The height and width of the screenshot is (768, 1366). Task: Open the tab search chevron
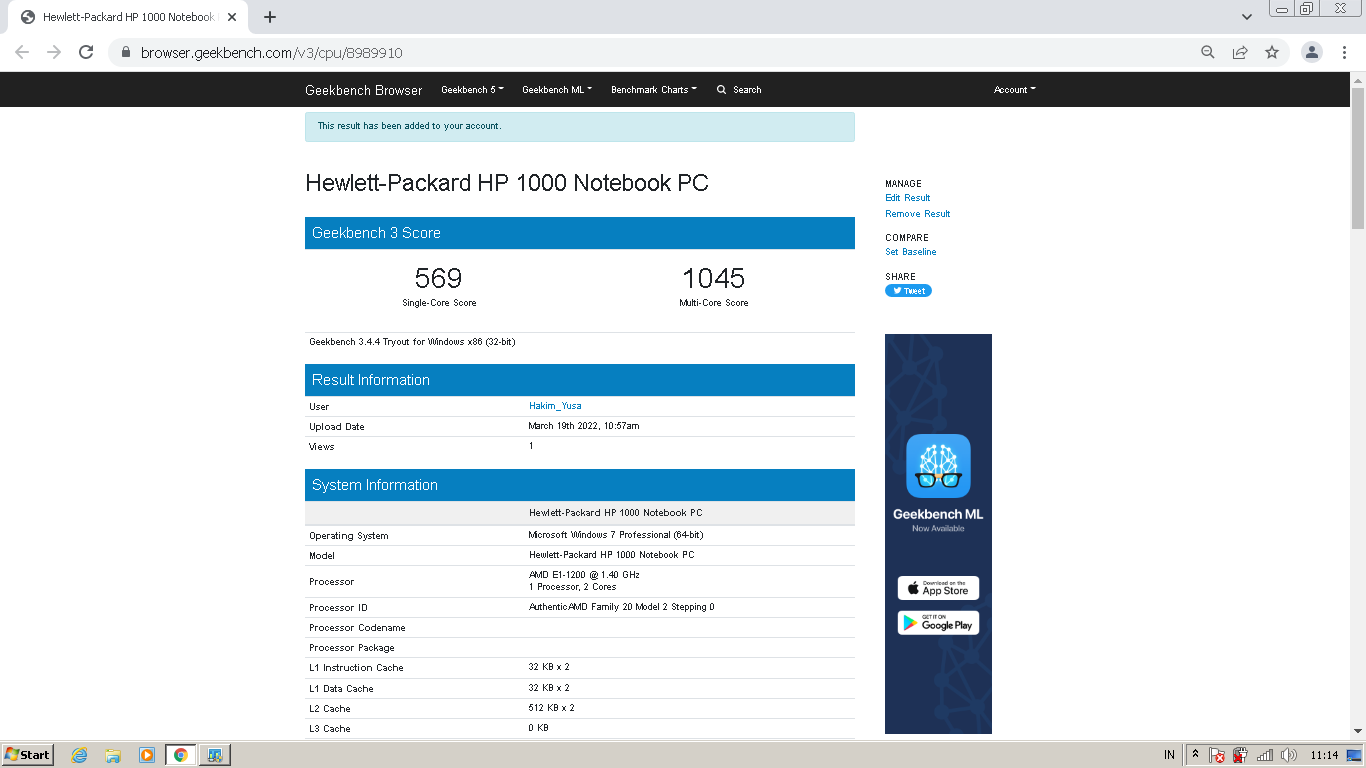click(x=1247, y=17)
